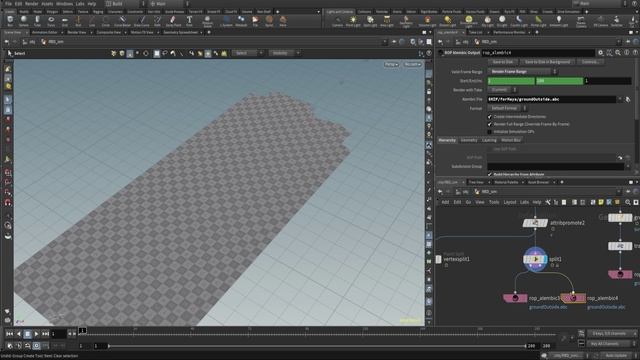Open the Render menu
Viewport: 640px width, 360px height.
(x=31, y=4)
